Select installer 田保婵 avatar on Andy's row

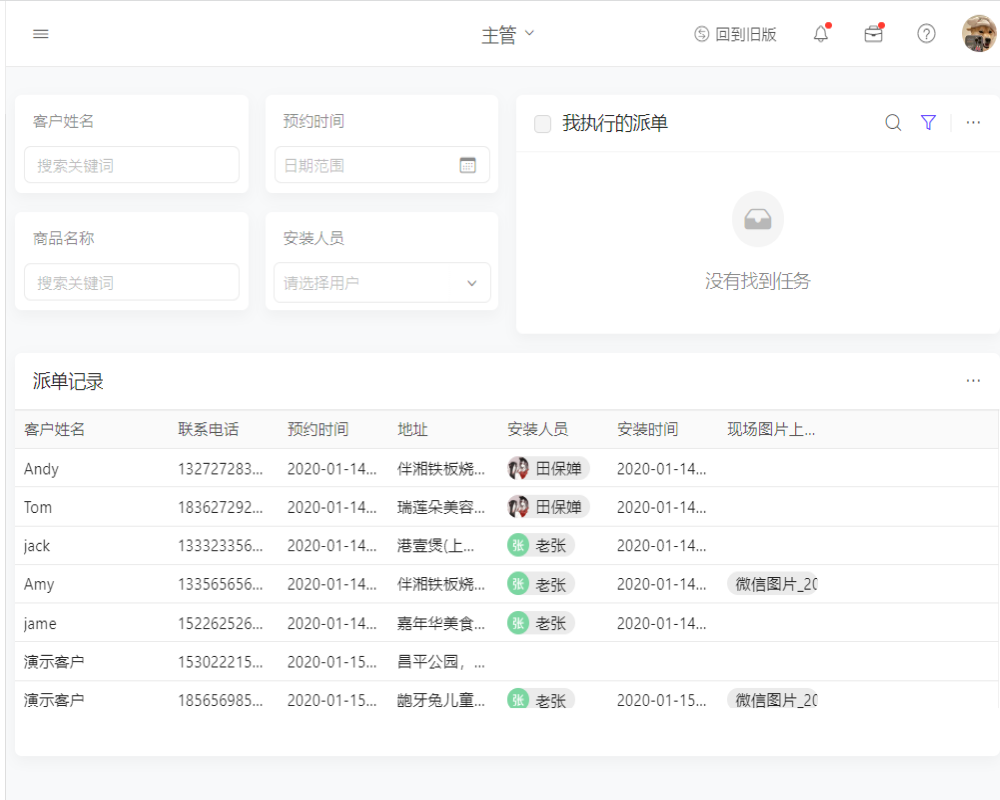click(x=520, y=468)
